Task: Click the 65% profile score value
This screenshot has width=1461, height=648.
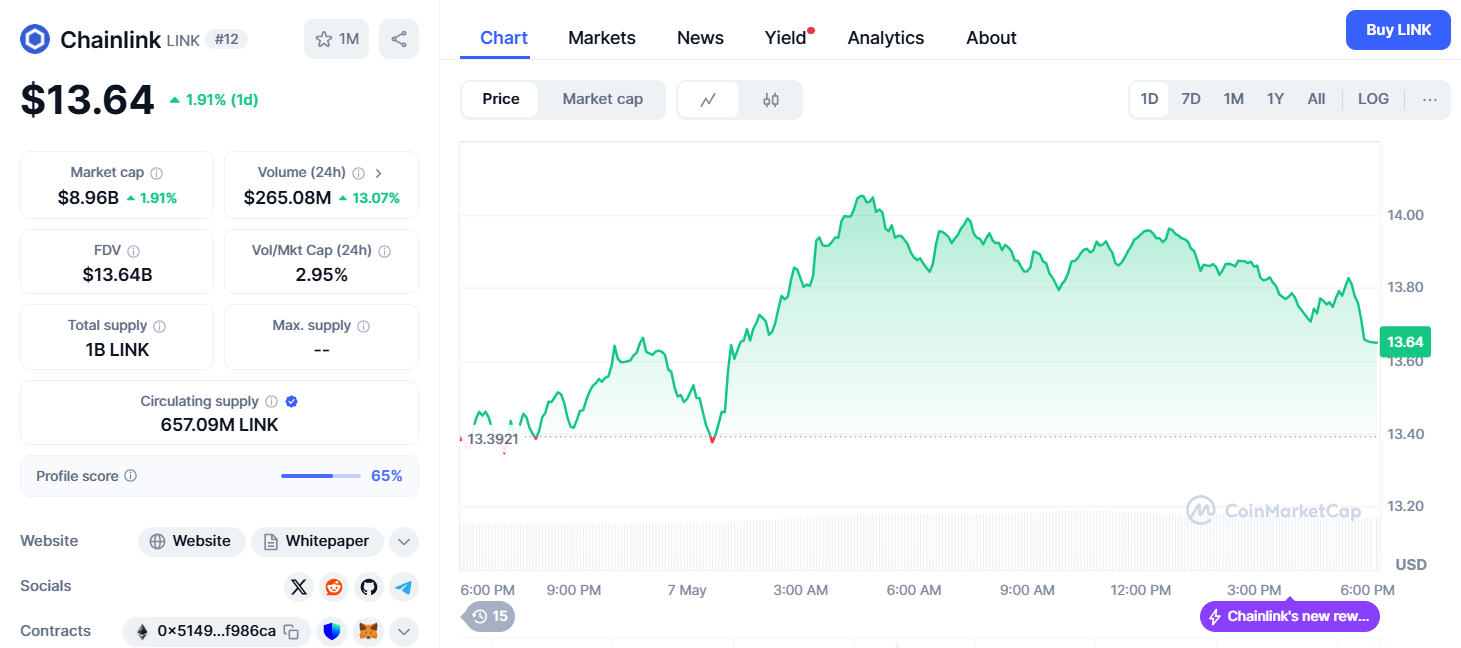Action: click(x=387, y=476)
